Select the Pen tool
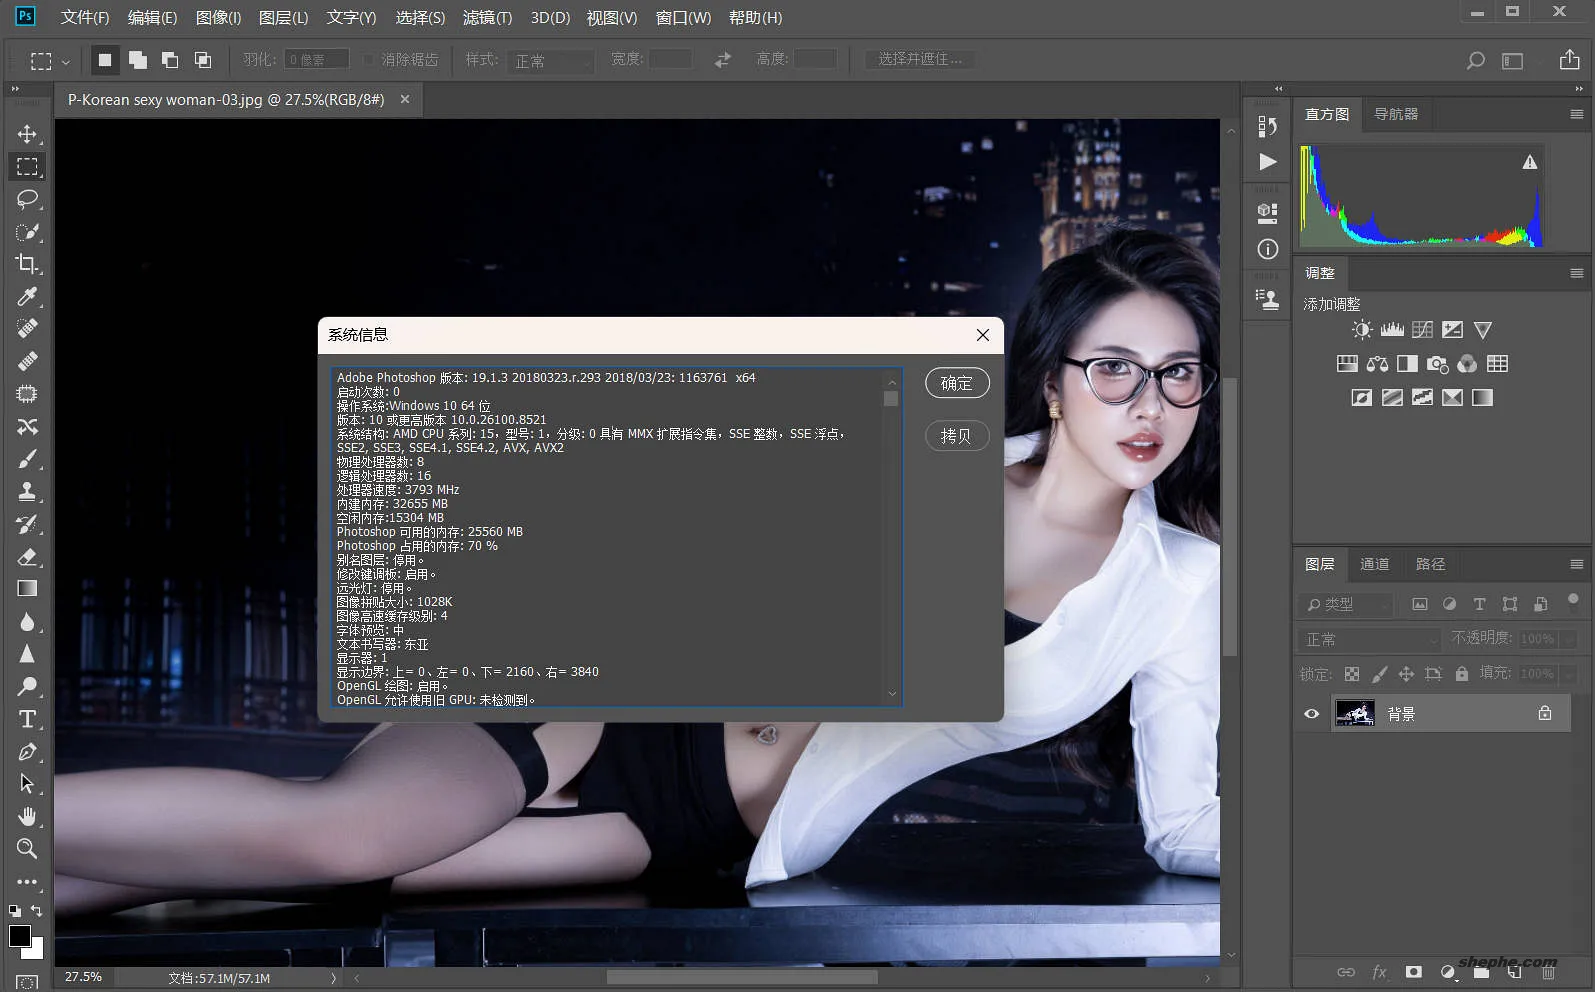Viewport: 1595px width, 992px height. point(27,751)
